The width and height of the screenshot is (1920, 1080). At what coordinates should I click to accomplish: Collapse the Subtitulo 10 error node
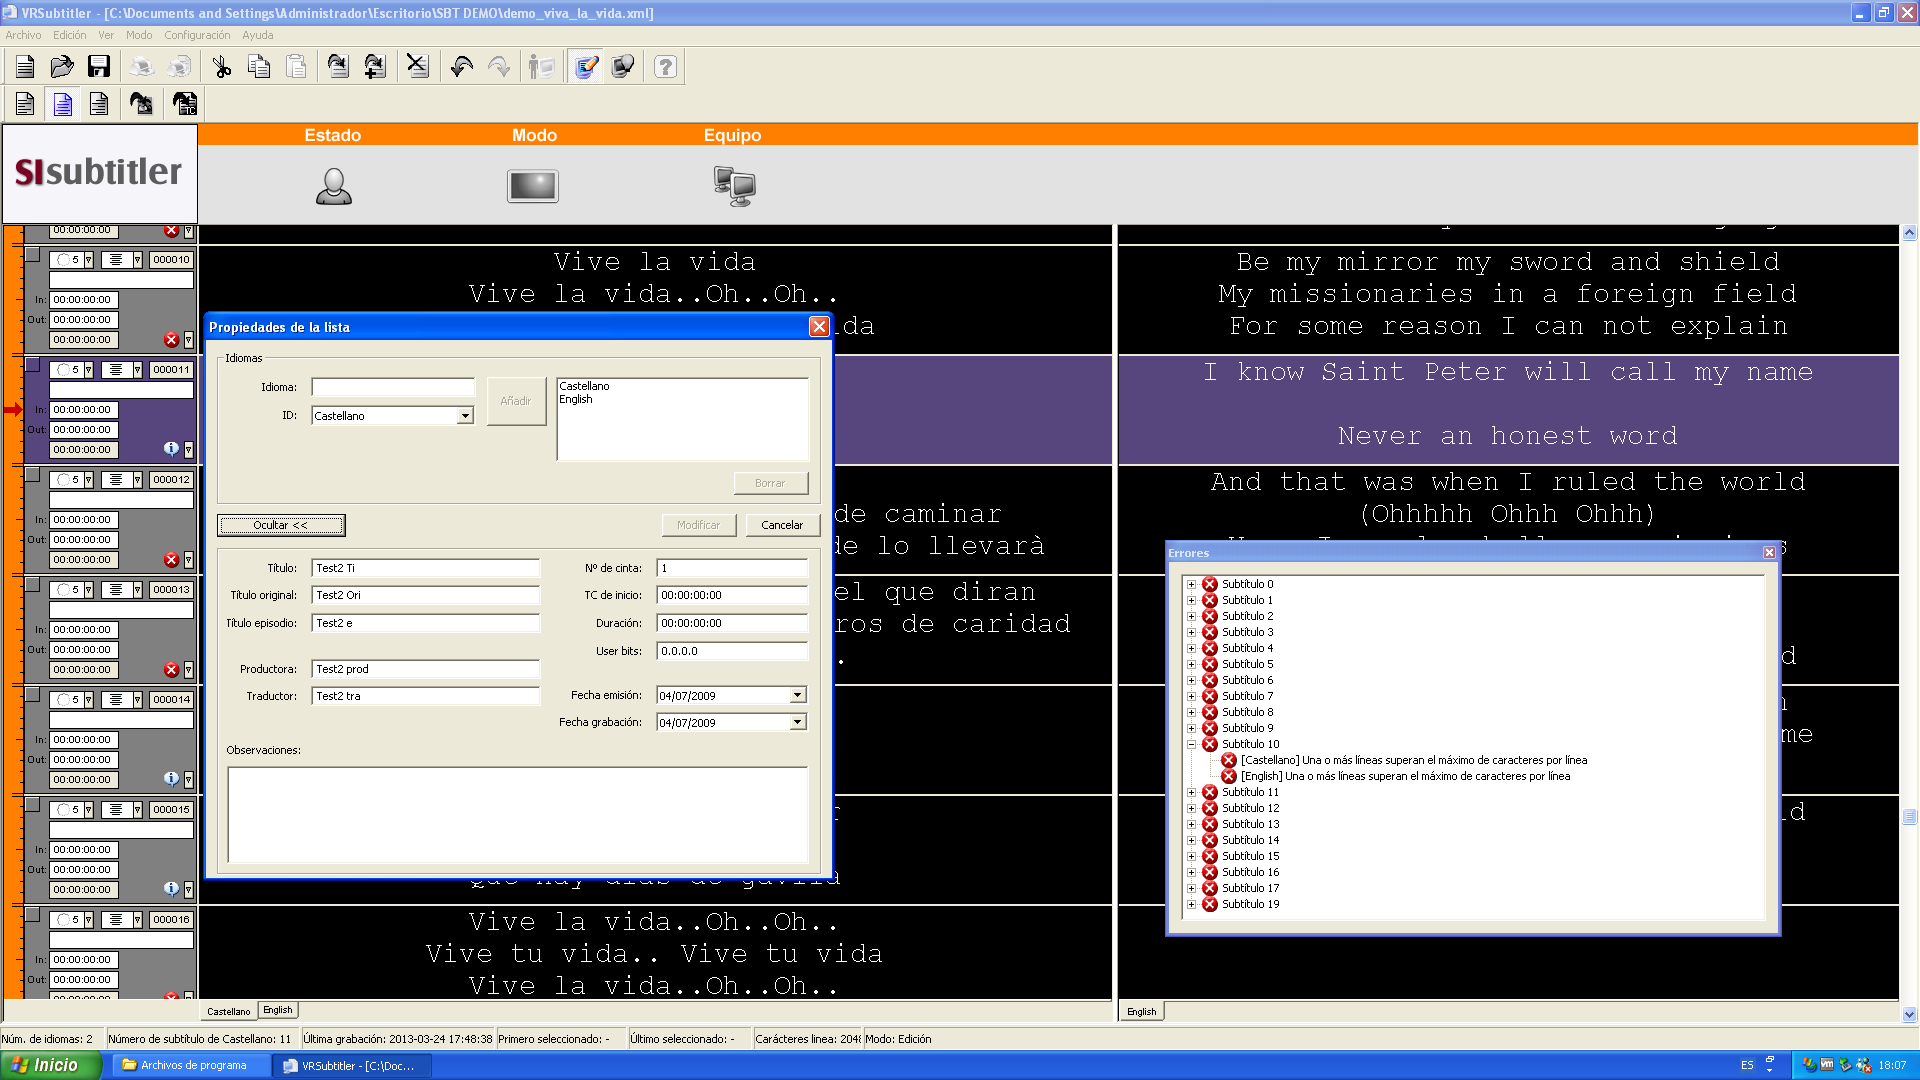pyautogui.click(x=1191, y=744)
